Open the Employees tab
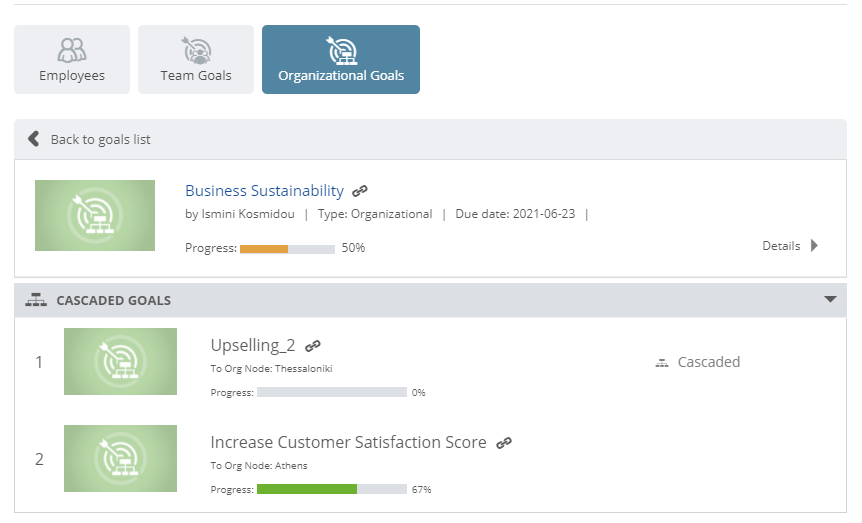The image size is (862, 523). (72, 59)
